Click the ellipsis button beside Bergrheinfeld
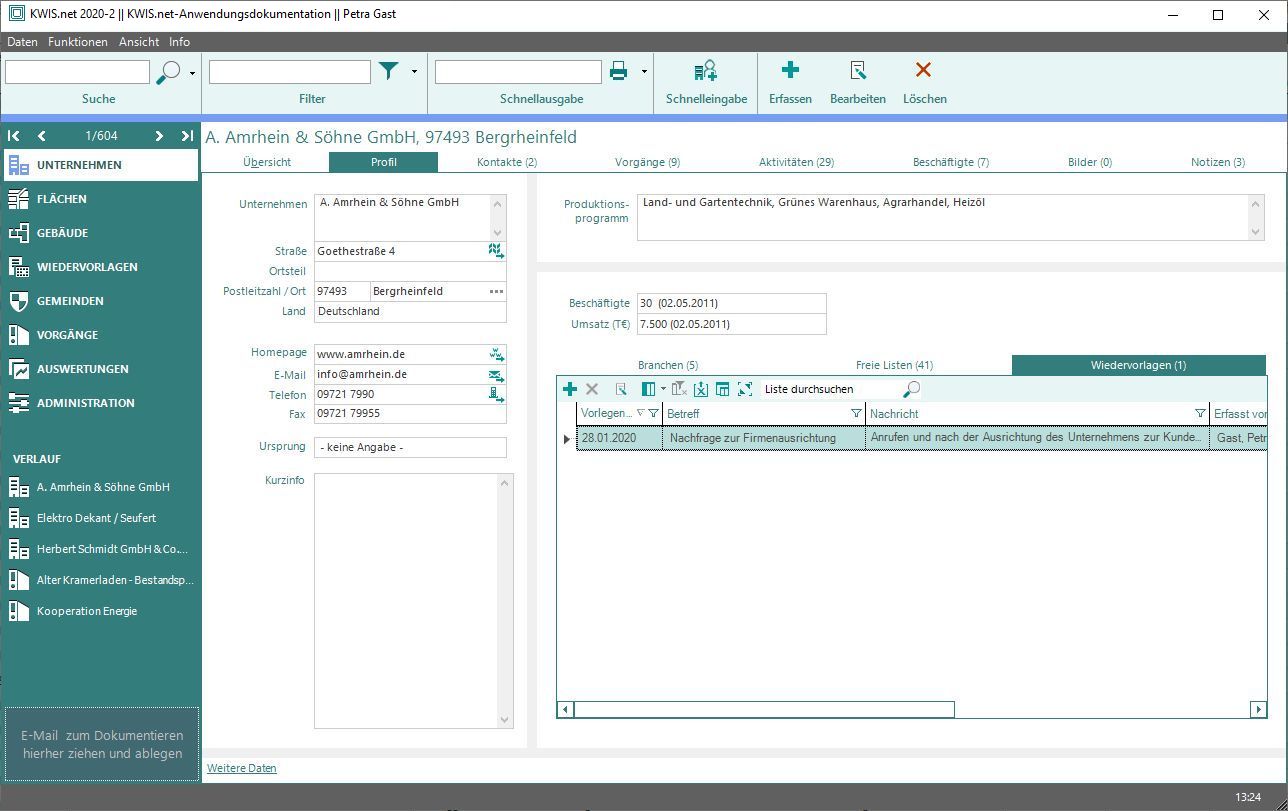The image size is (1288, 811). click(496, 291)
